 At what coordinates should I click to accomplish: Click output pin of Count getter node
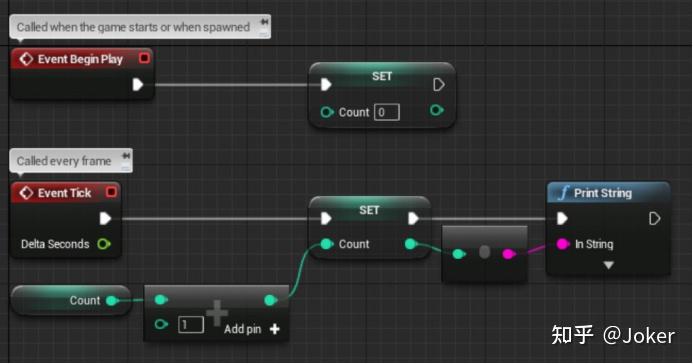[112, 301]
